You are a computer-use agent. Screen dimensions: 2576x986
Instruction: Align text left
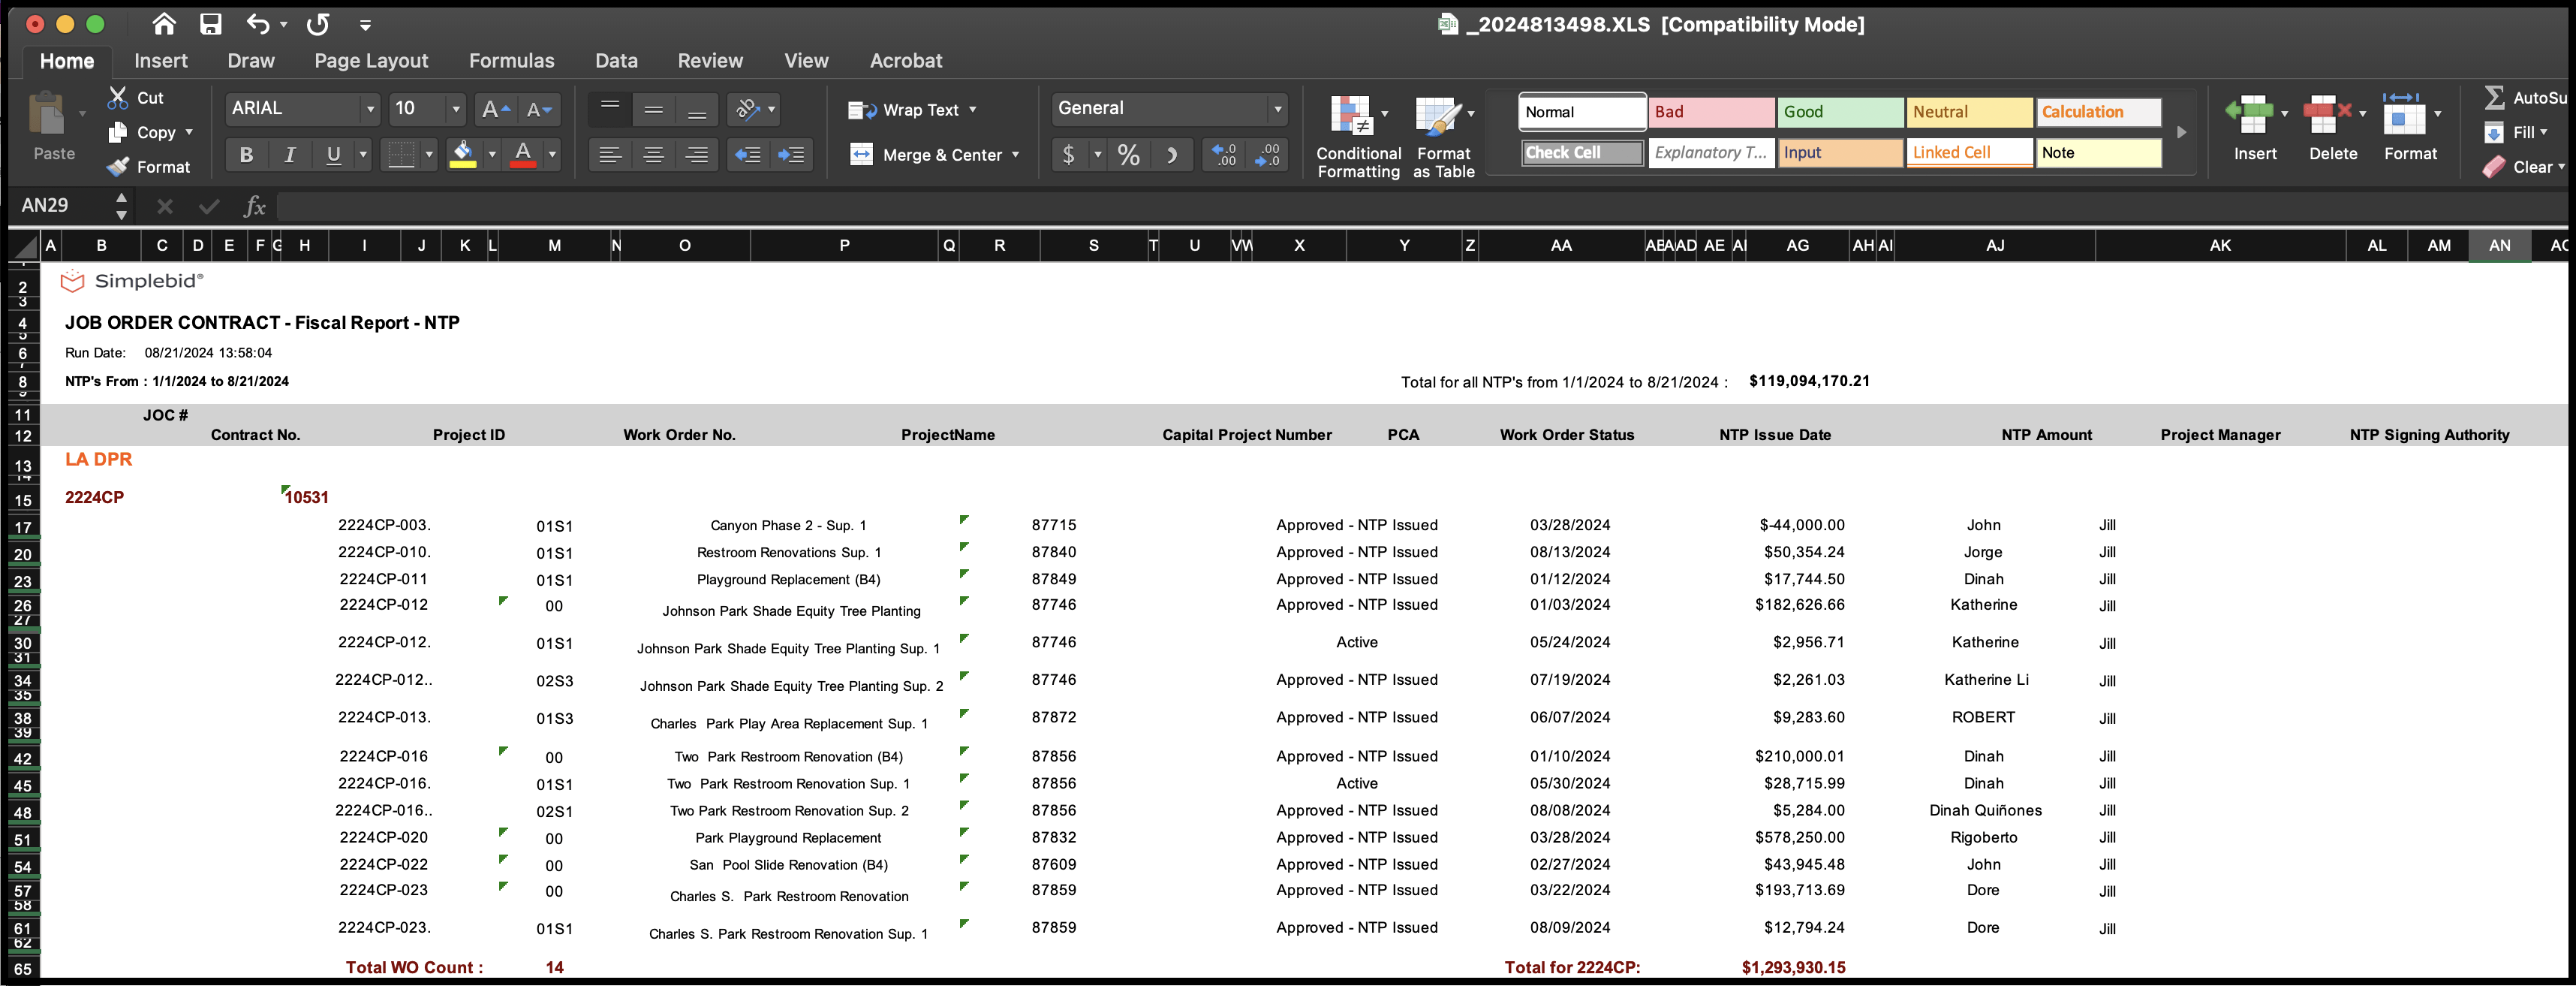click(x=610, y=155)
